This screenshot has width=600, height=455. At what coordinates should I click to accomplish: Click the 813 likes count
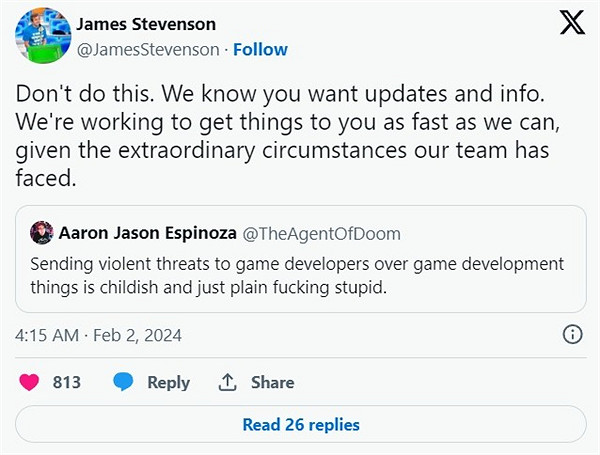66,382
